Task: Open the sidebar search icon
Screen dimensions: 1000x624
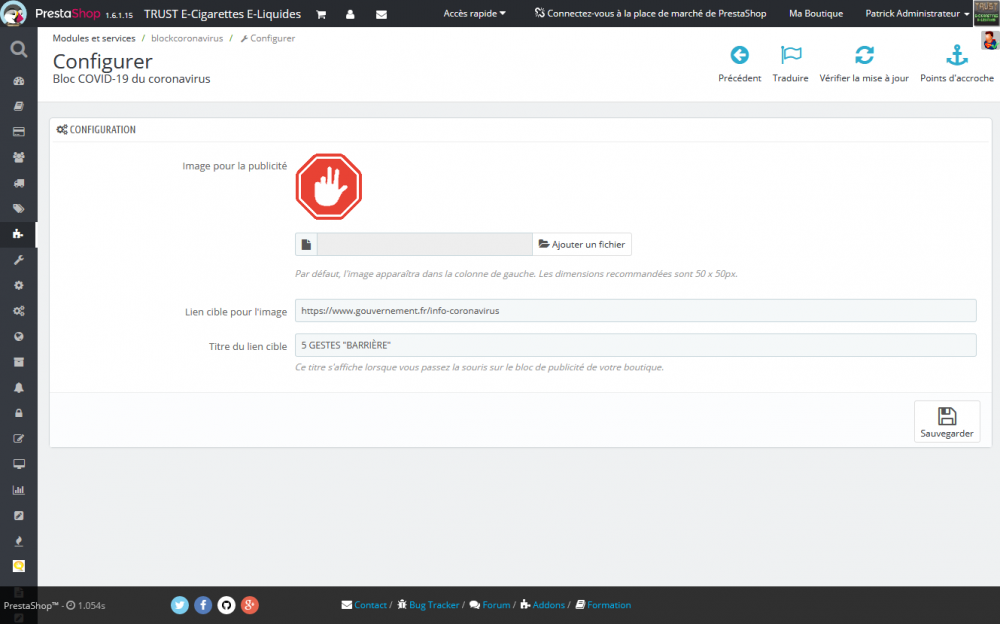Action: click(18, 49)
